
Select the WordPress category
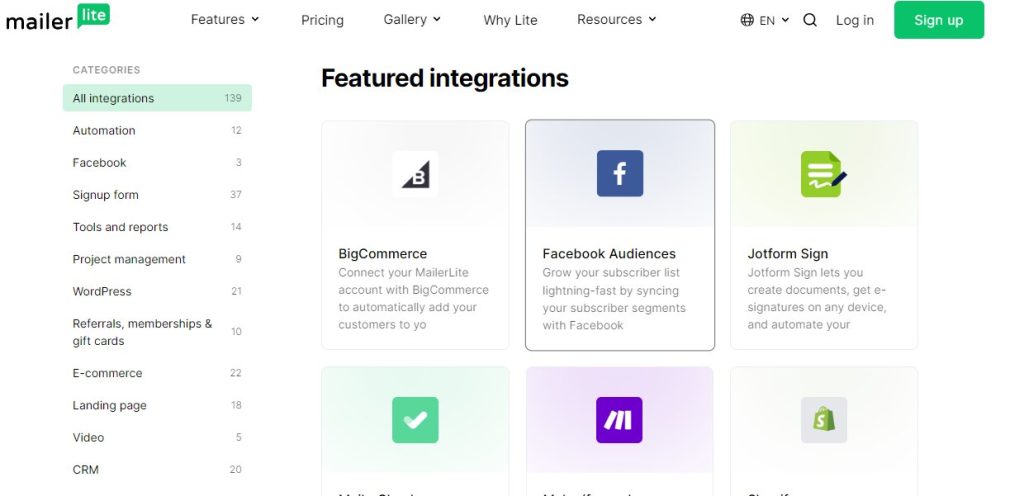157,292
